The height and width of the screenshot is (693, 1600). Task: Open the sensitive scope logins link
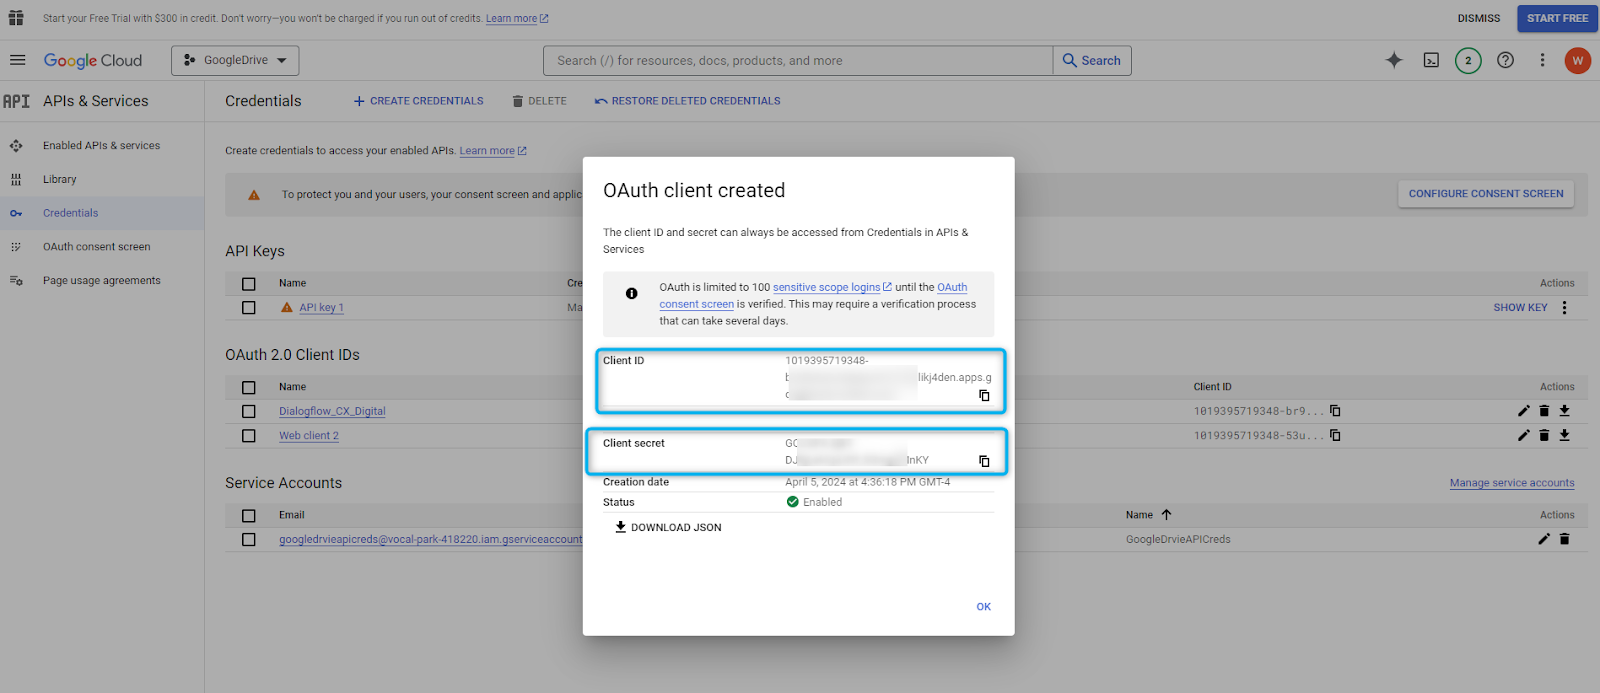click(x=832, y=287)
